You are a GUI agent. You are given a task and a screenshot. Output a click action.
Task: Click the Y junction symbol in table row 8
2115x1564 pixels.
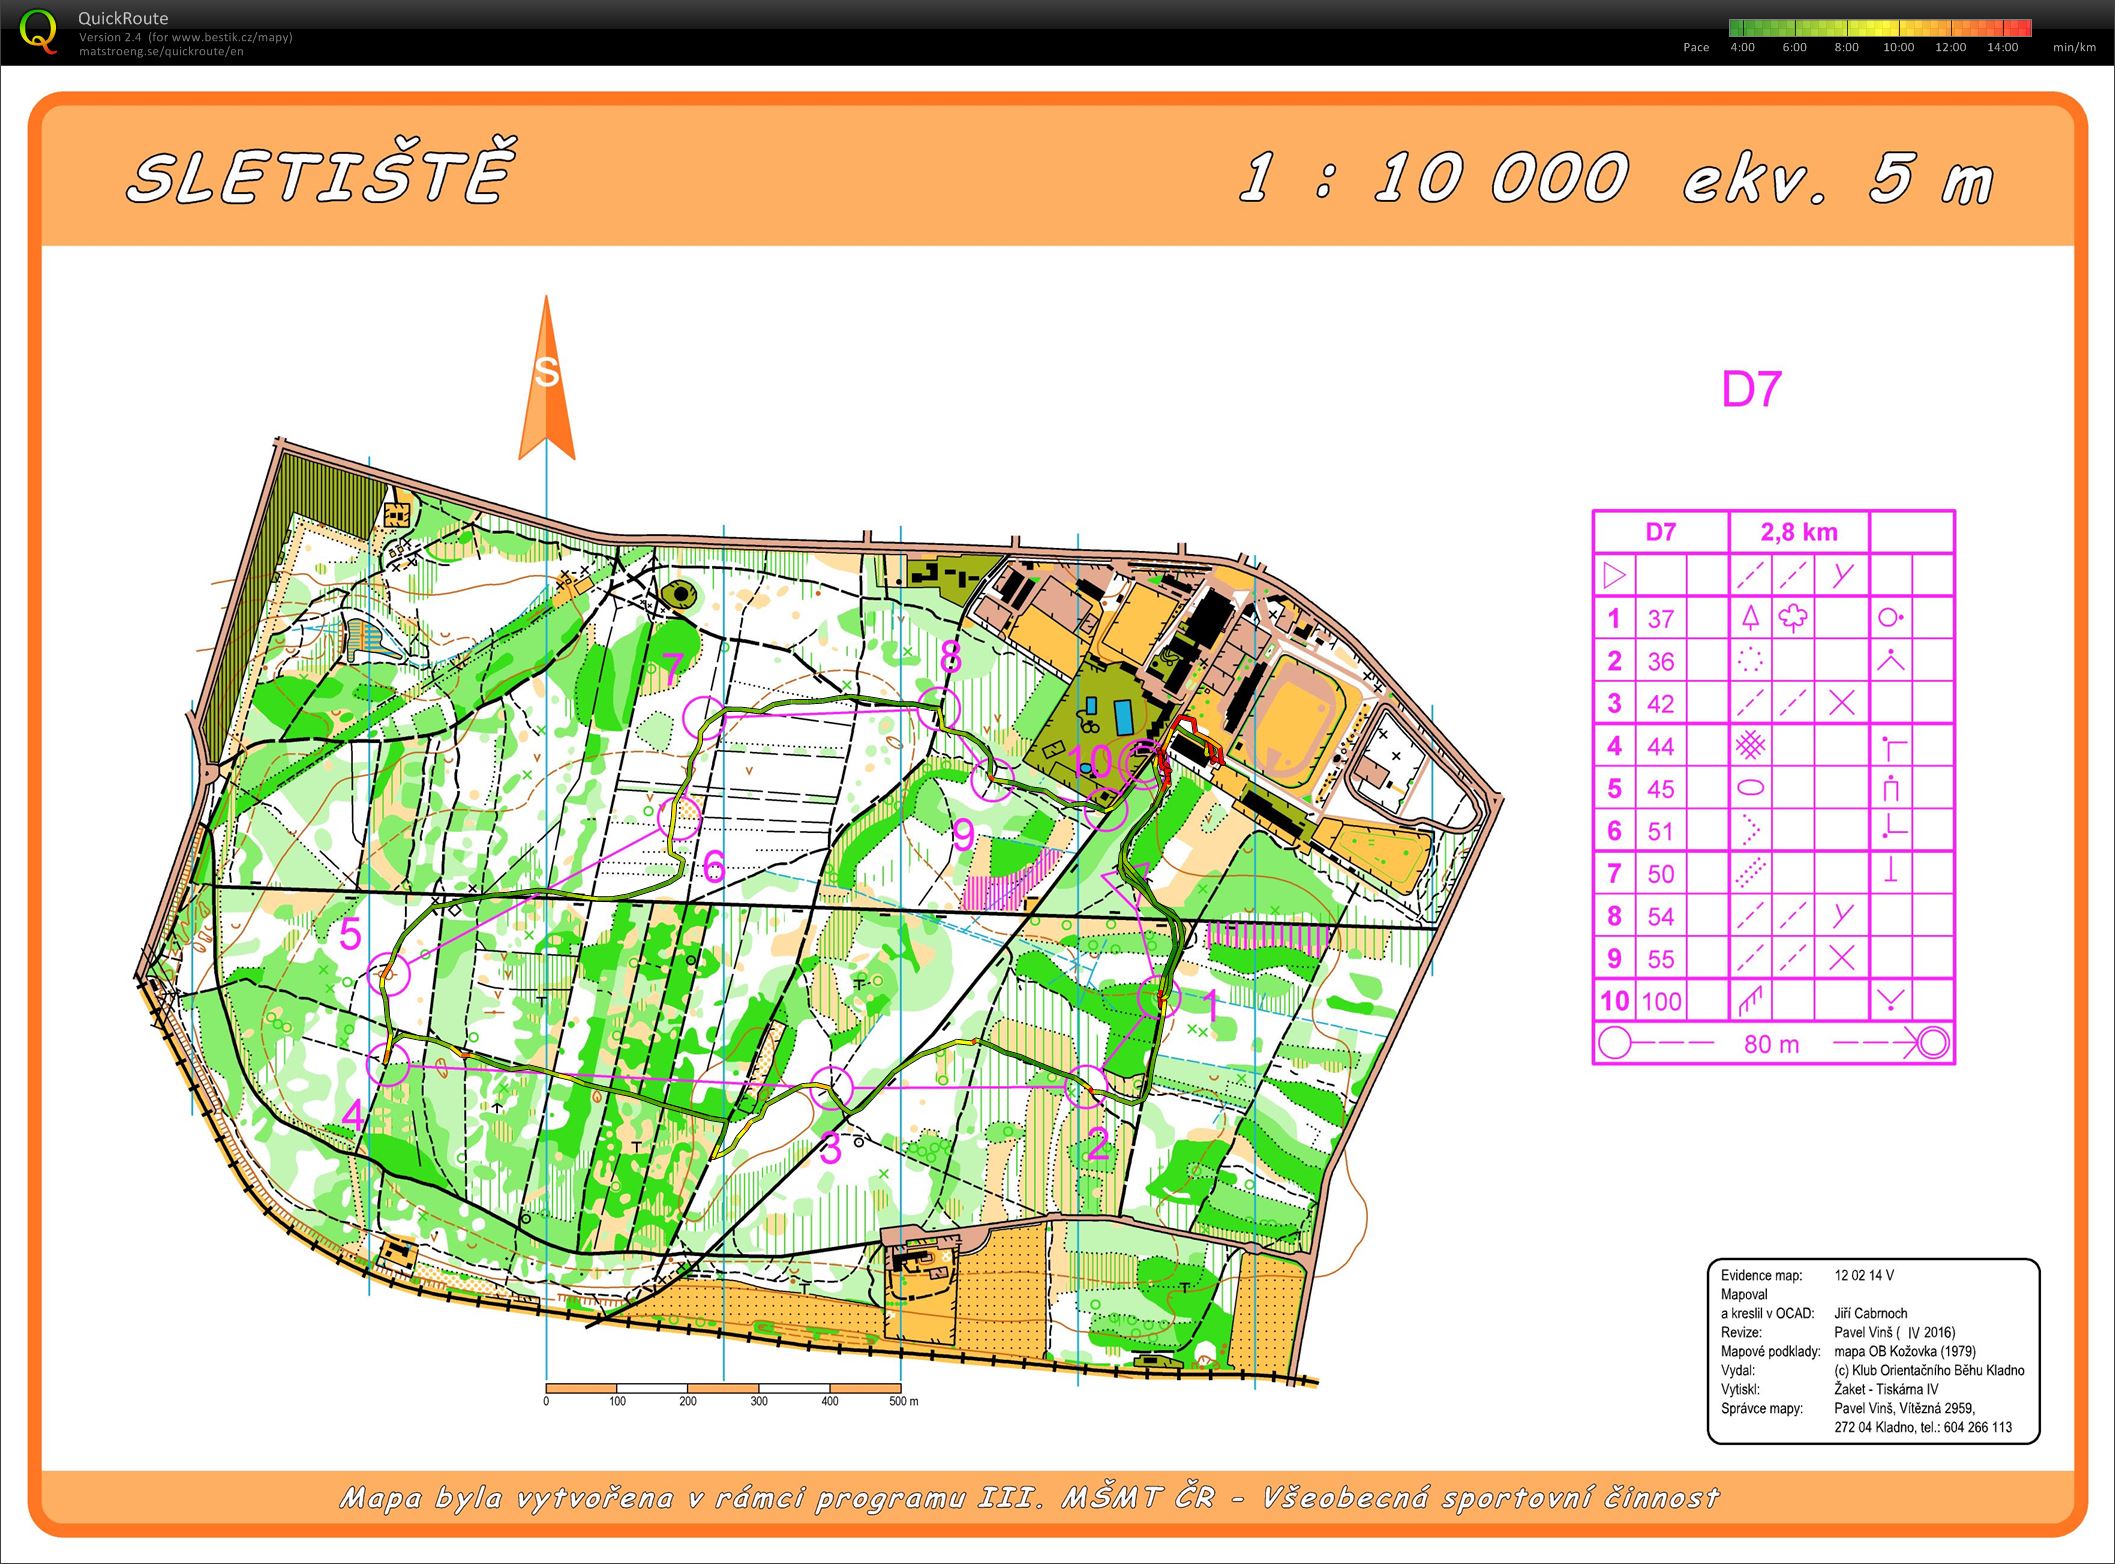(x=1842, y=915)
